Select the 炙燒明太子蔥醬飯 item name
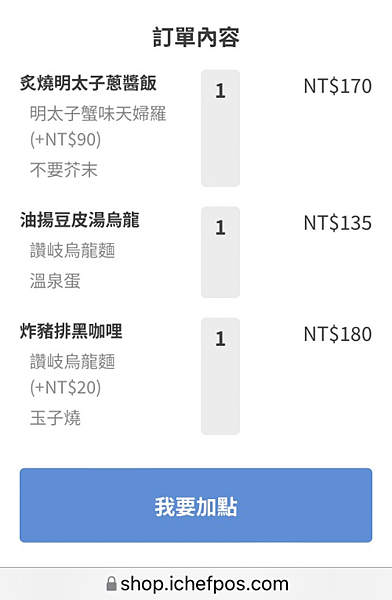This screenshot has height=600, width=392. point(88,83)
